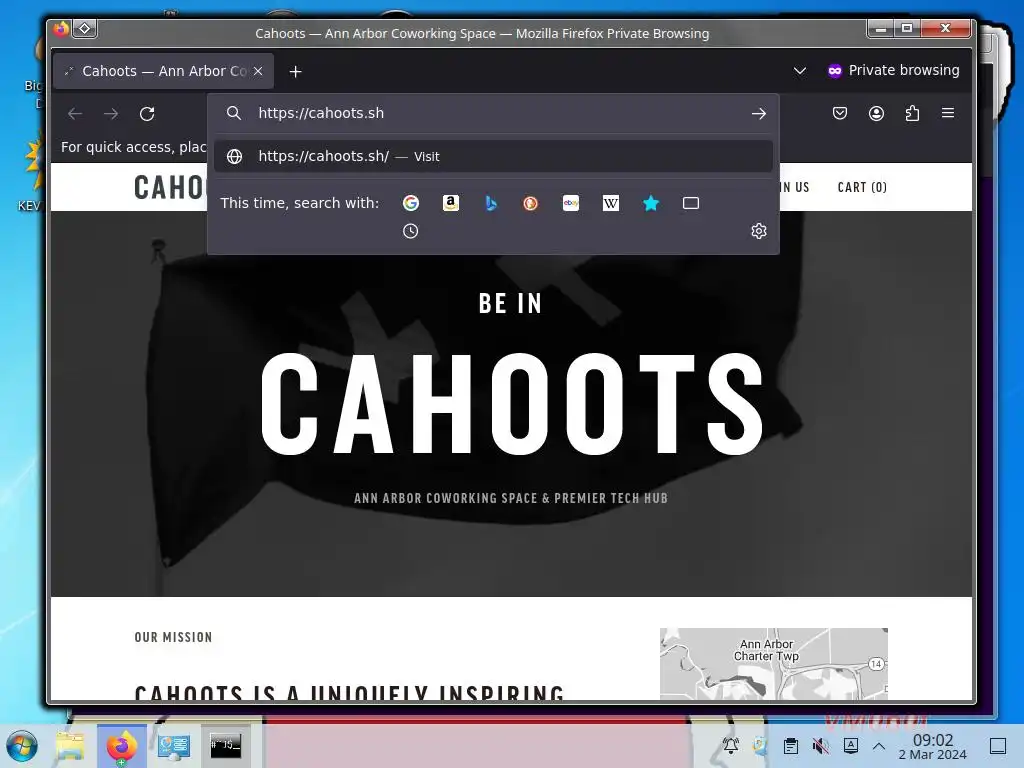
Task: Click the Private browsing indicator
Action: click(x=893, y=71)
